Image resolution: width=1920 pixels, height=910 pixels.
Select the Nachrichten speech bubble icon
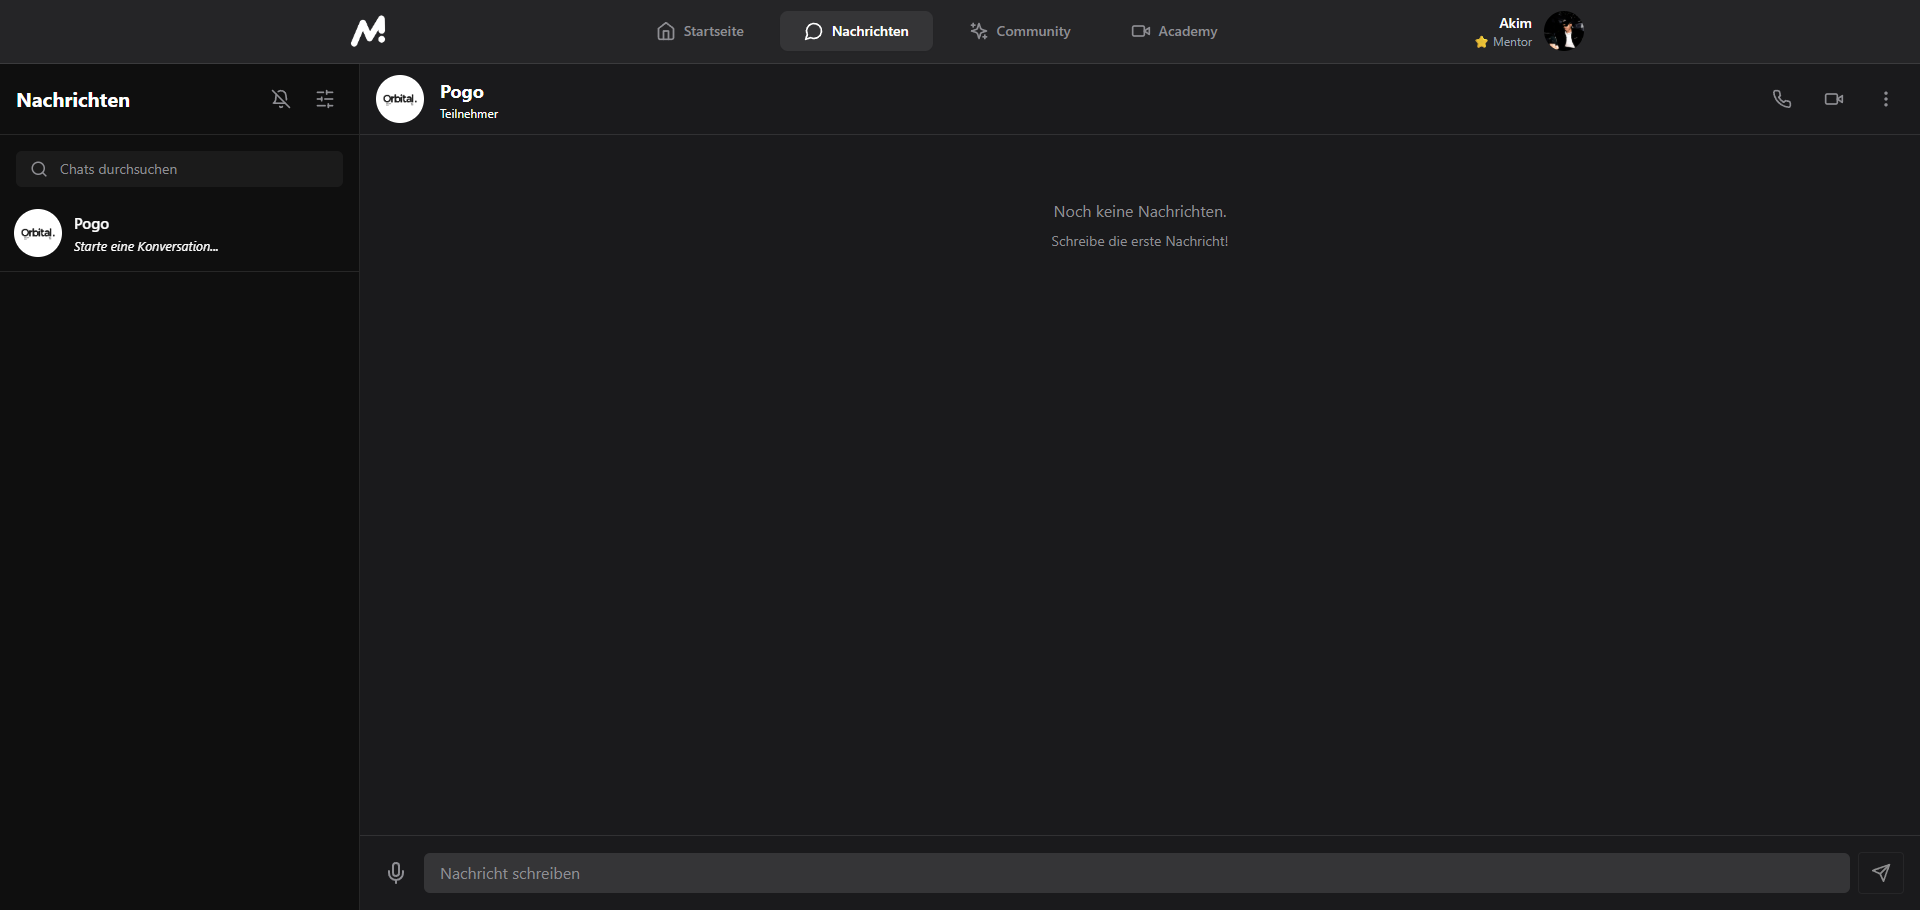click(813, 31)
